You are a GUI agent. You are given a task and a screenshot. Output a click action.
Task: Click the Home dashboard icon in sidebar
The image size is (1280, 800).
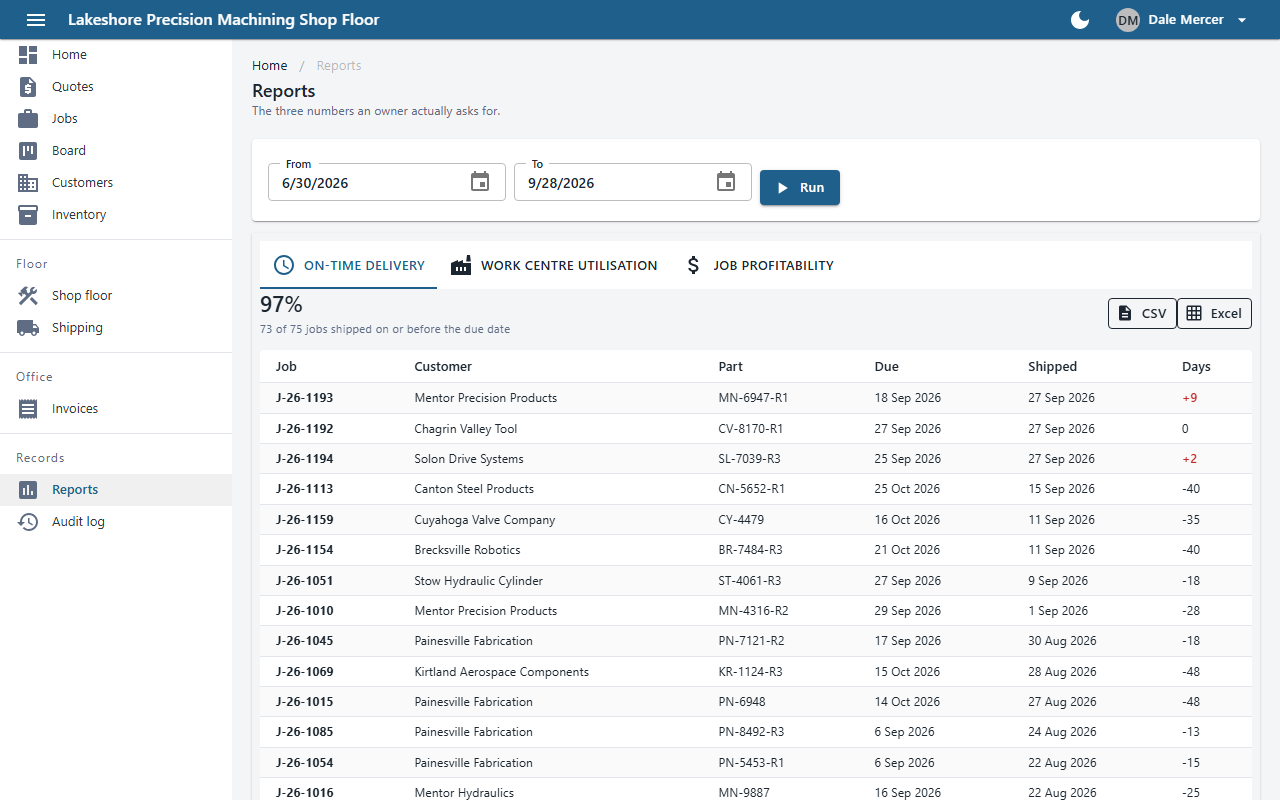[28, 55]
